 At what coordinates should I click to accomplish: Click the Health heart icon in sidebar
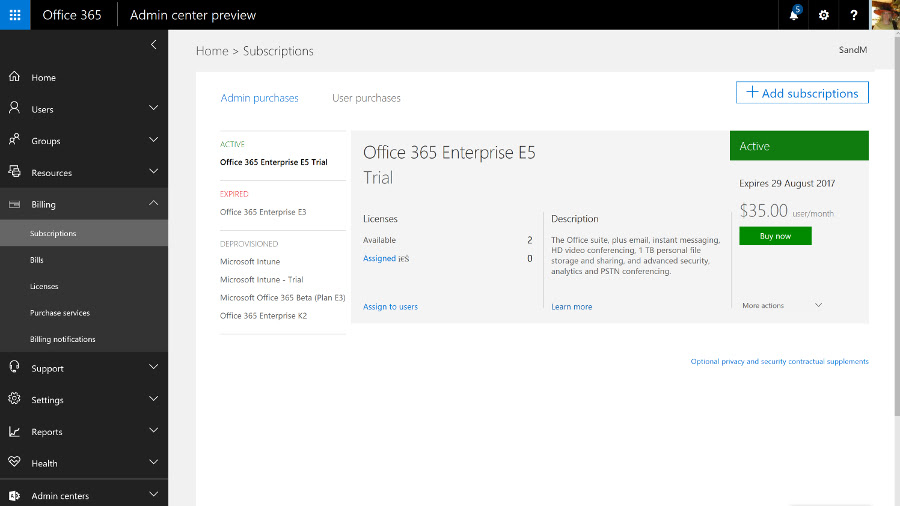(14, 462)
